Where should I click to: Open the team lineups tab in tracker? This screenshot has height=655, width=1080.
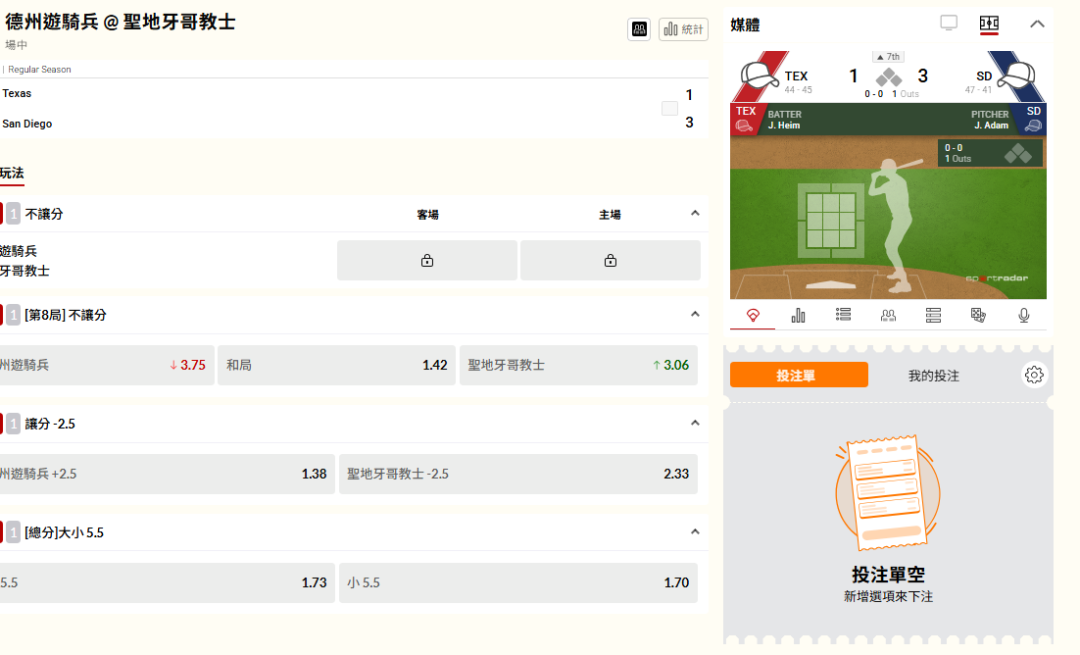pos(889,315)
